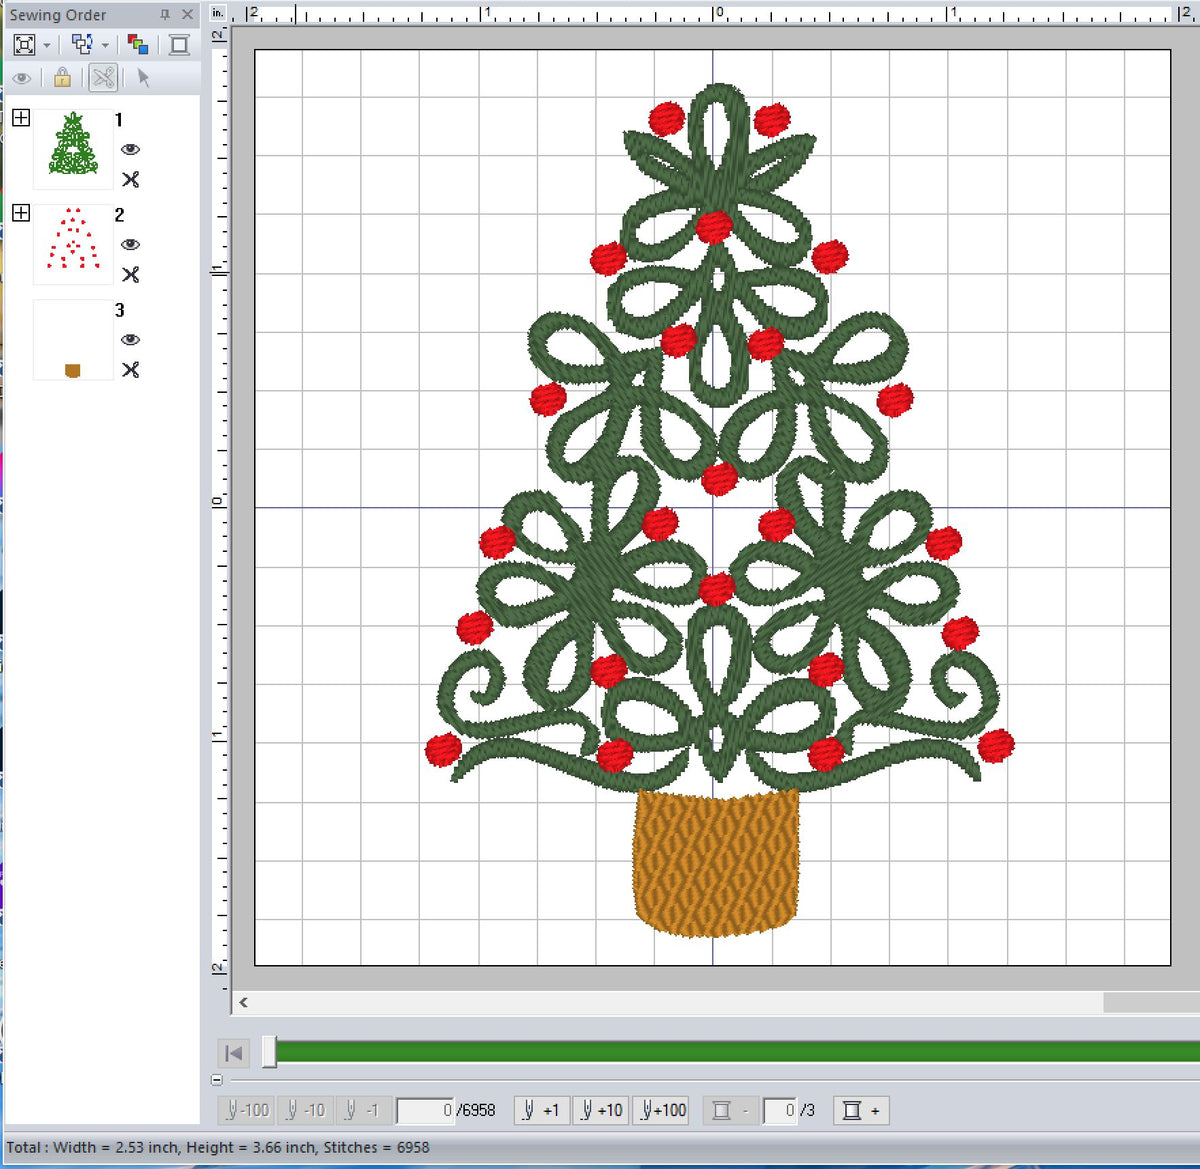Hide color block 2 with its eye icon
This screenshot has height=1169, width=1200.
click(x=130, y=244)
